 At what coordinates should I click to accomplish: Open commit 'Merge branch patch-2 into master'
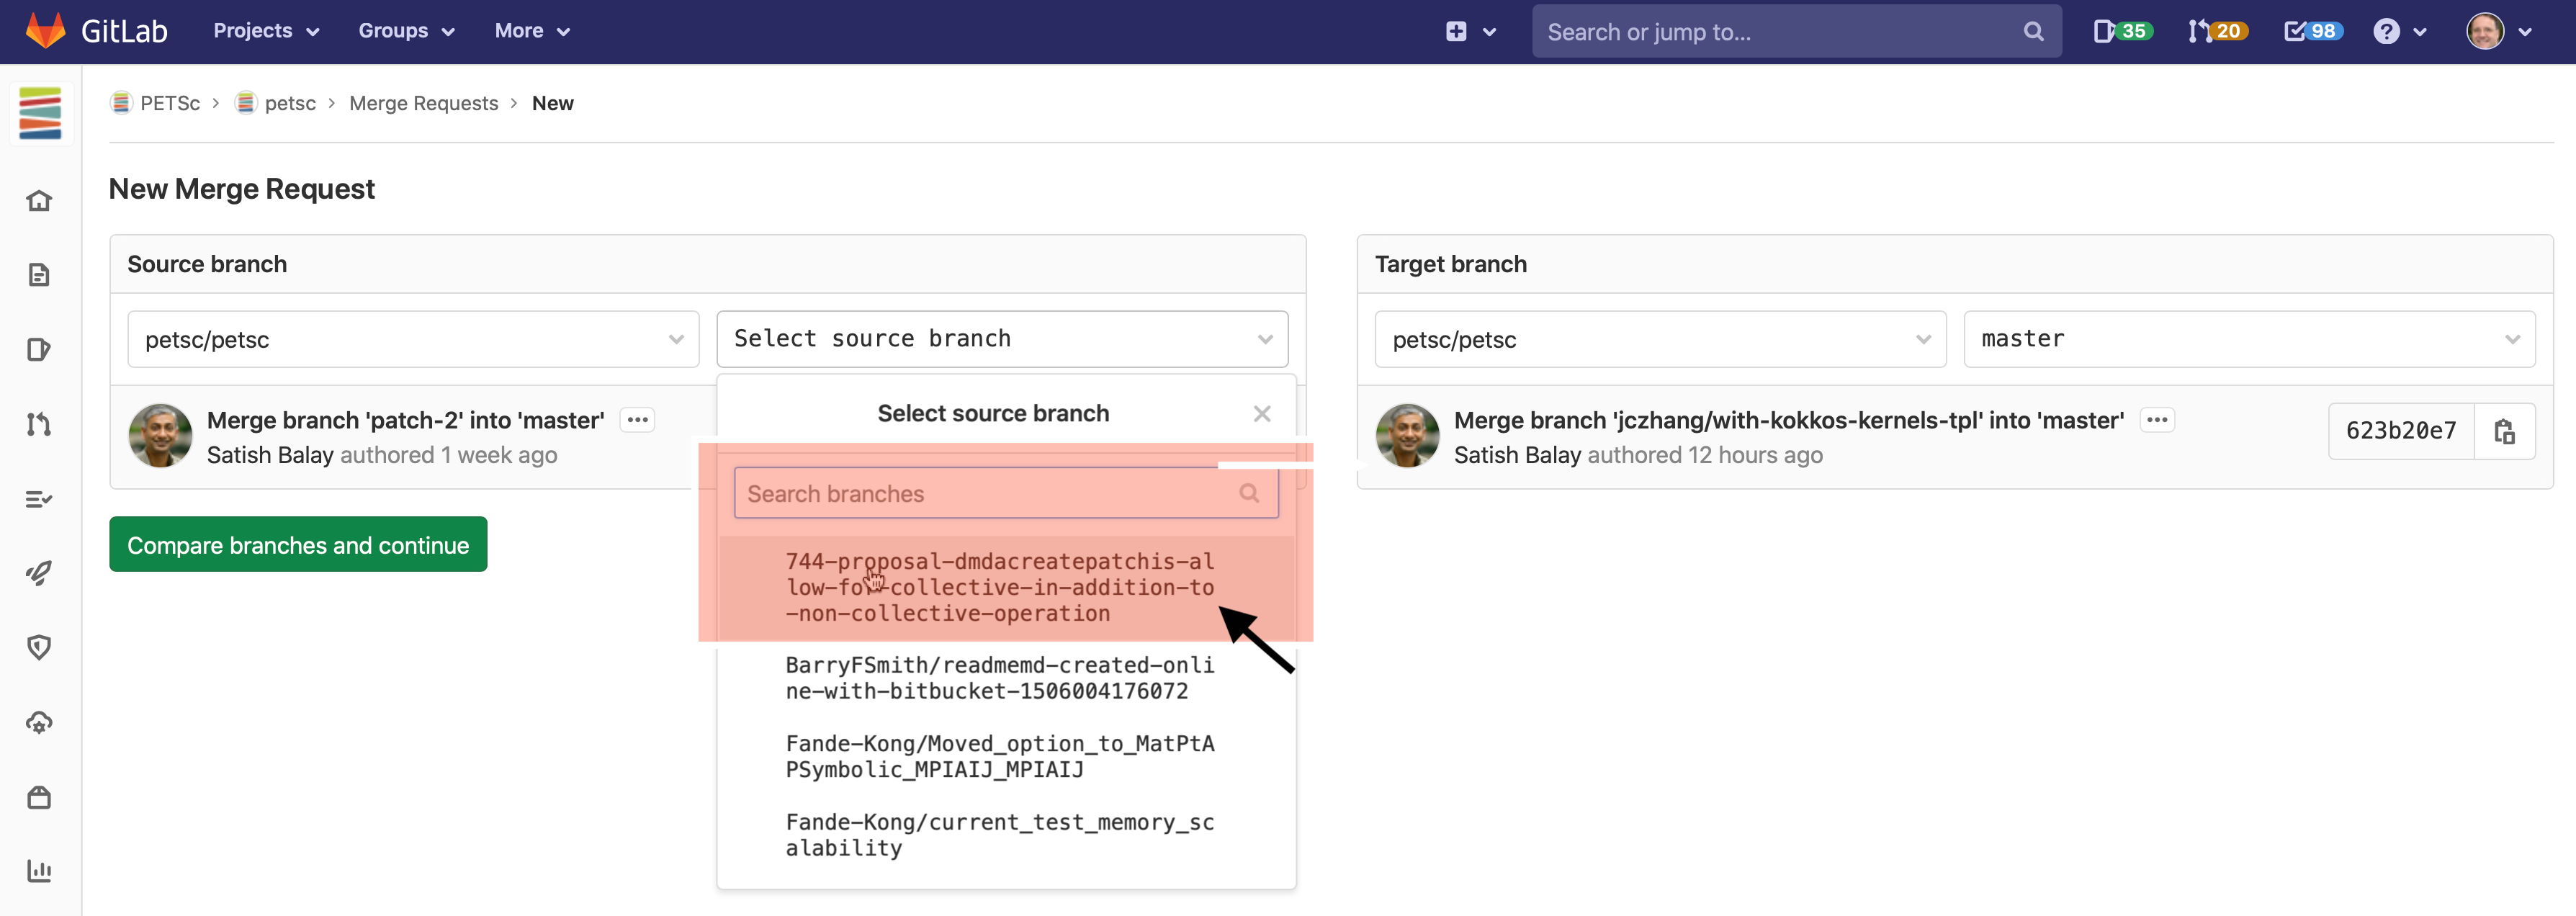coord(405,420)
